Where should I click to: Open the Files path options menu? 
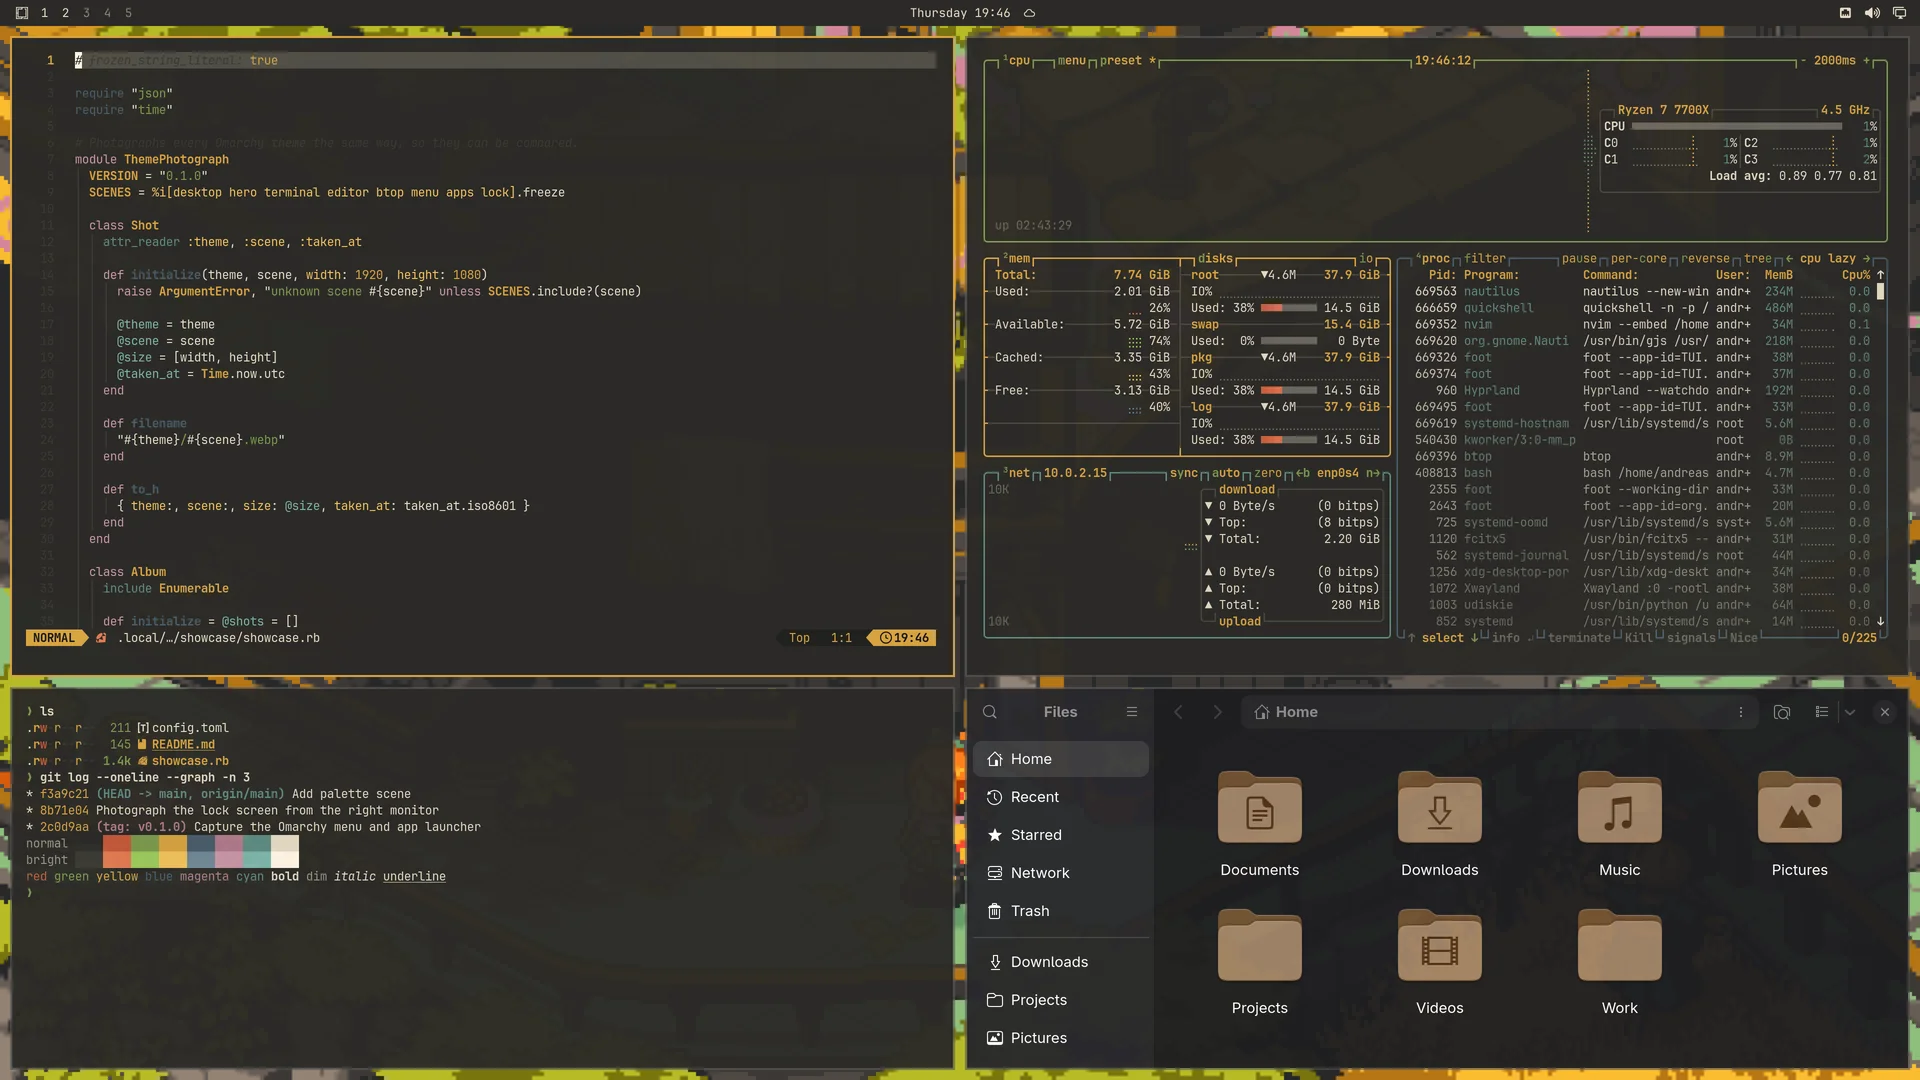coord(1741,712)
